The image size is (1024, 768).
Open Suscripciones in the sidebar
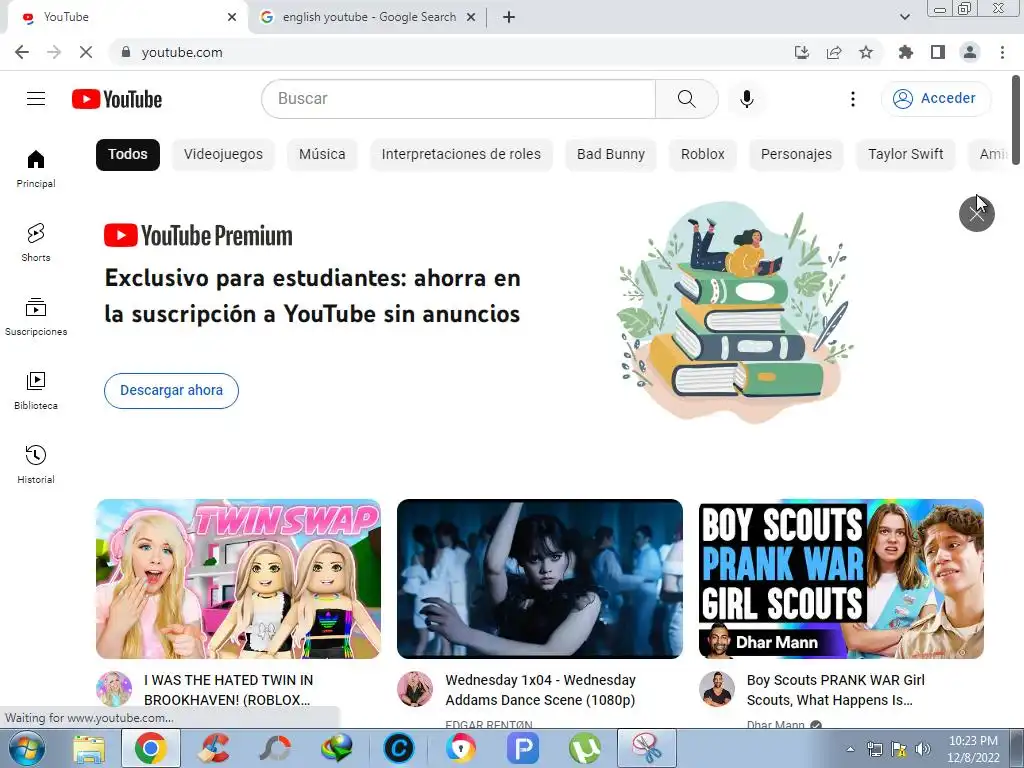click(36, 316)
